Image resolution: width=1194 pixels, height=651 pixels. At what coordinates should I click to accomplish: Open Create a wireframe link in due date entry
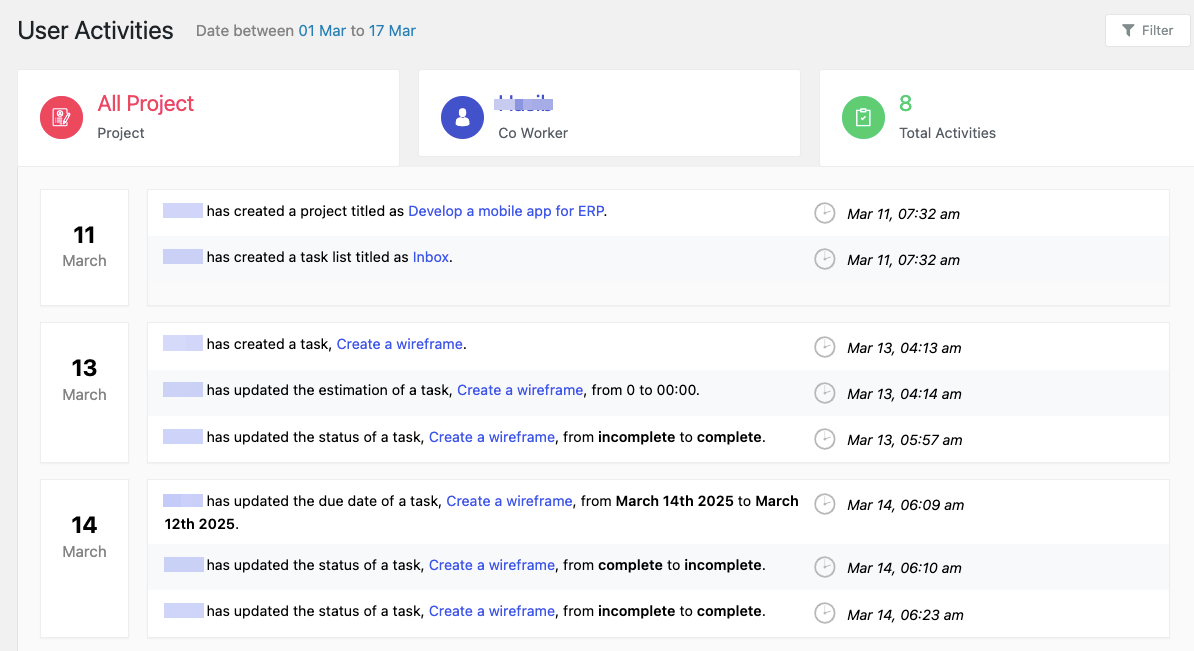509,501
